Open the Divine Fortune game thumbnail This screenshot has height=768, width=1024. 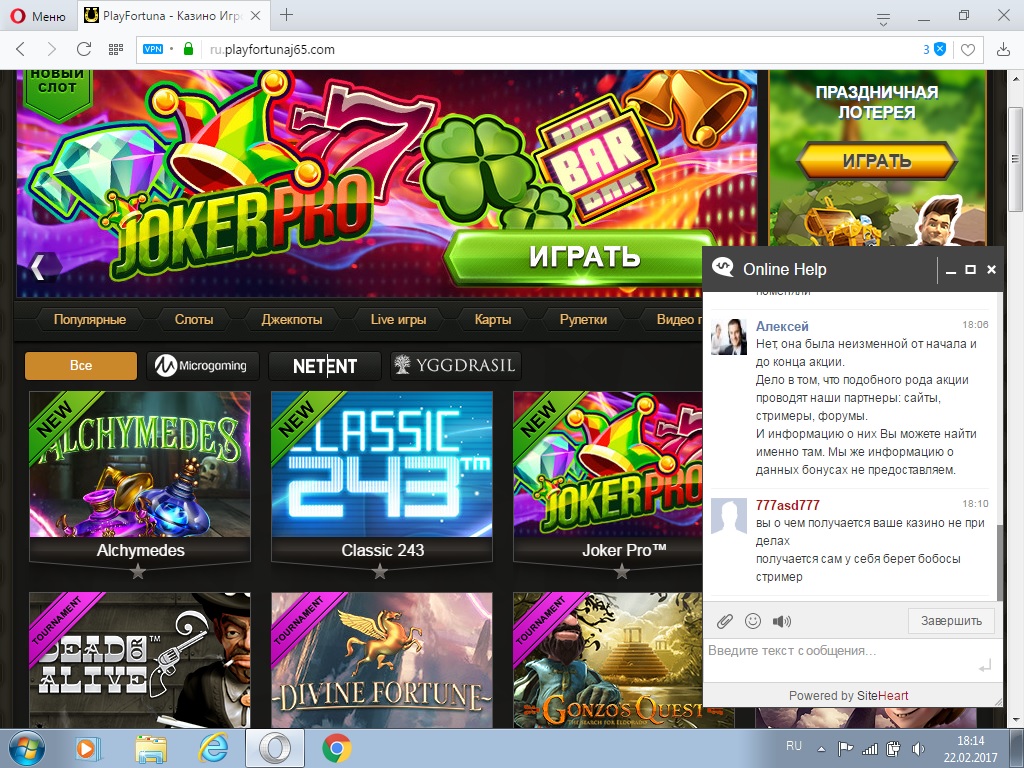click(x=382, y=660)
